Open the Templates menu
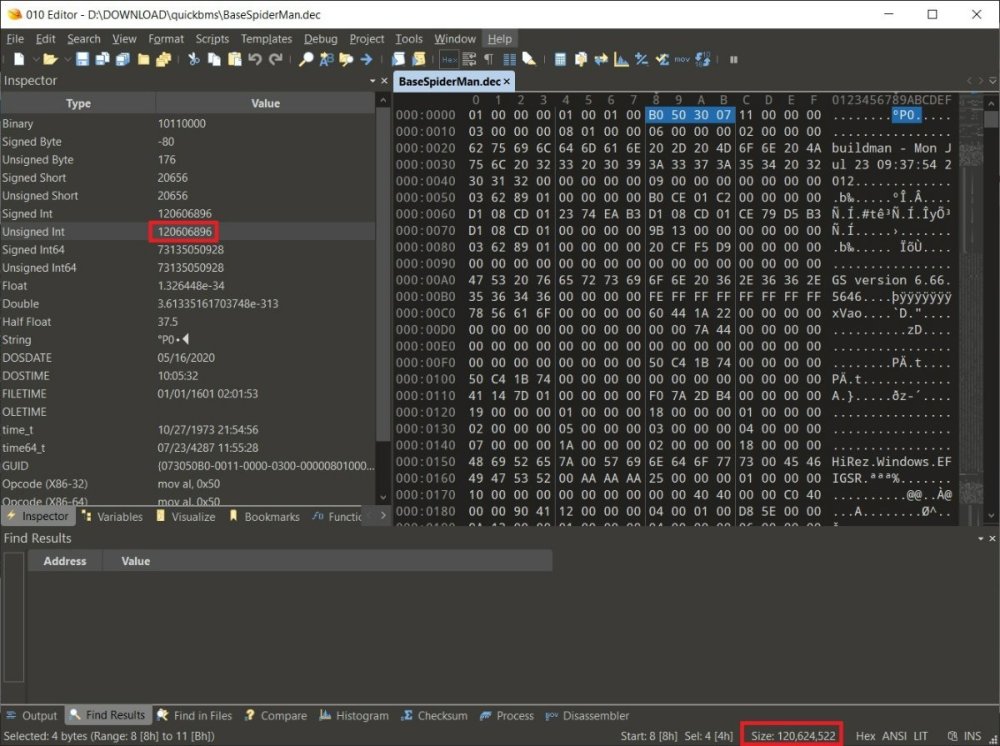Screen dimensions: 1000x746 266,39
